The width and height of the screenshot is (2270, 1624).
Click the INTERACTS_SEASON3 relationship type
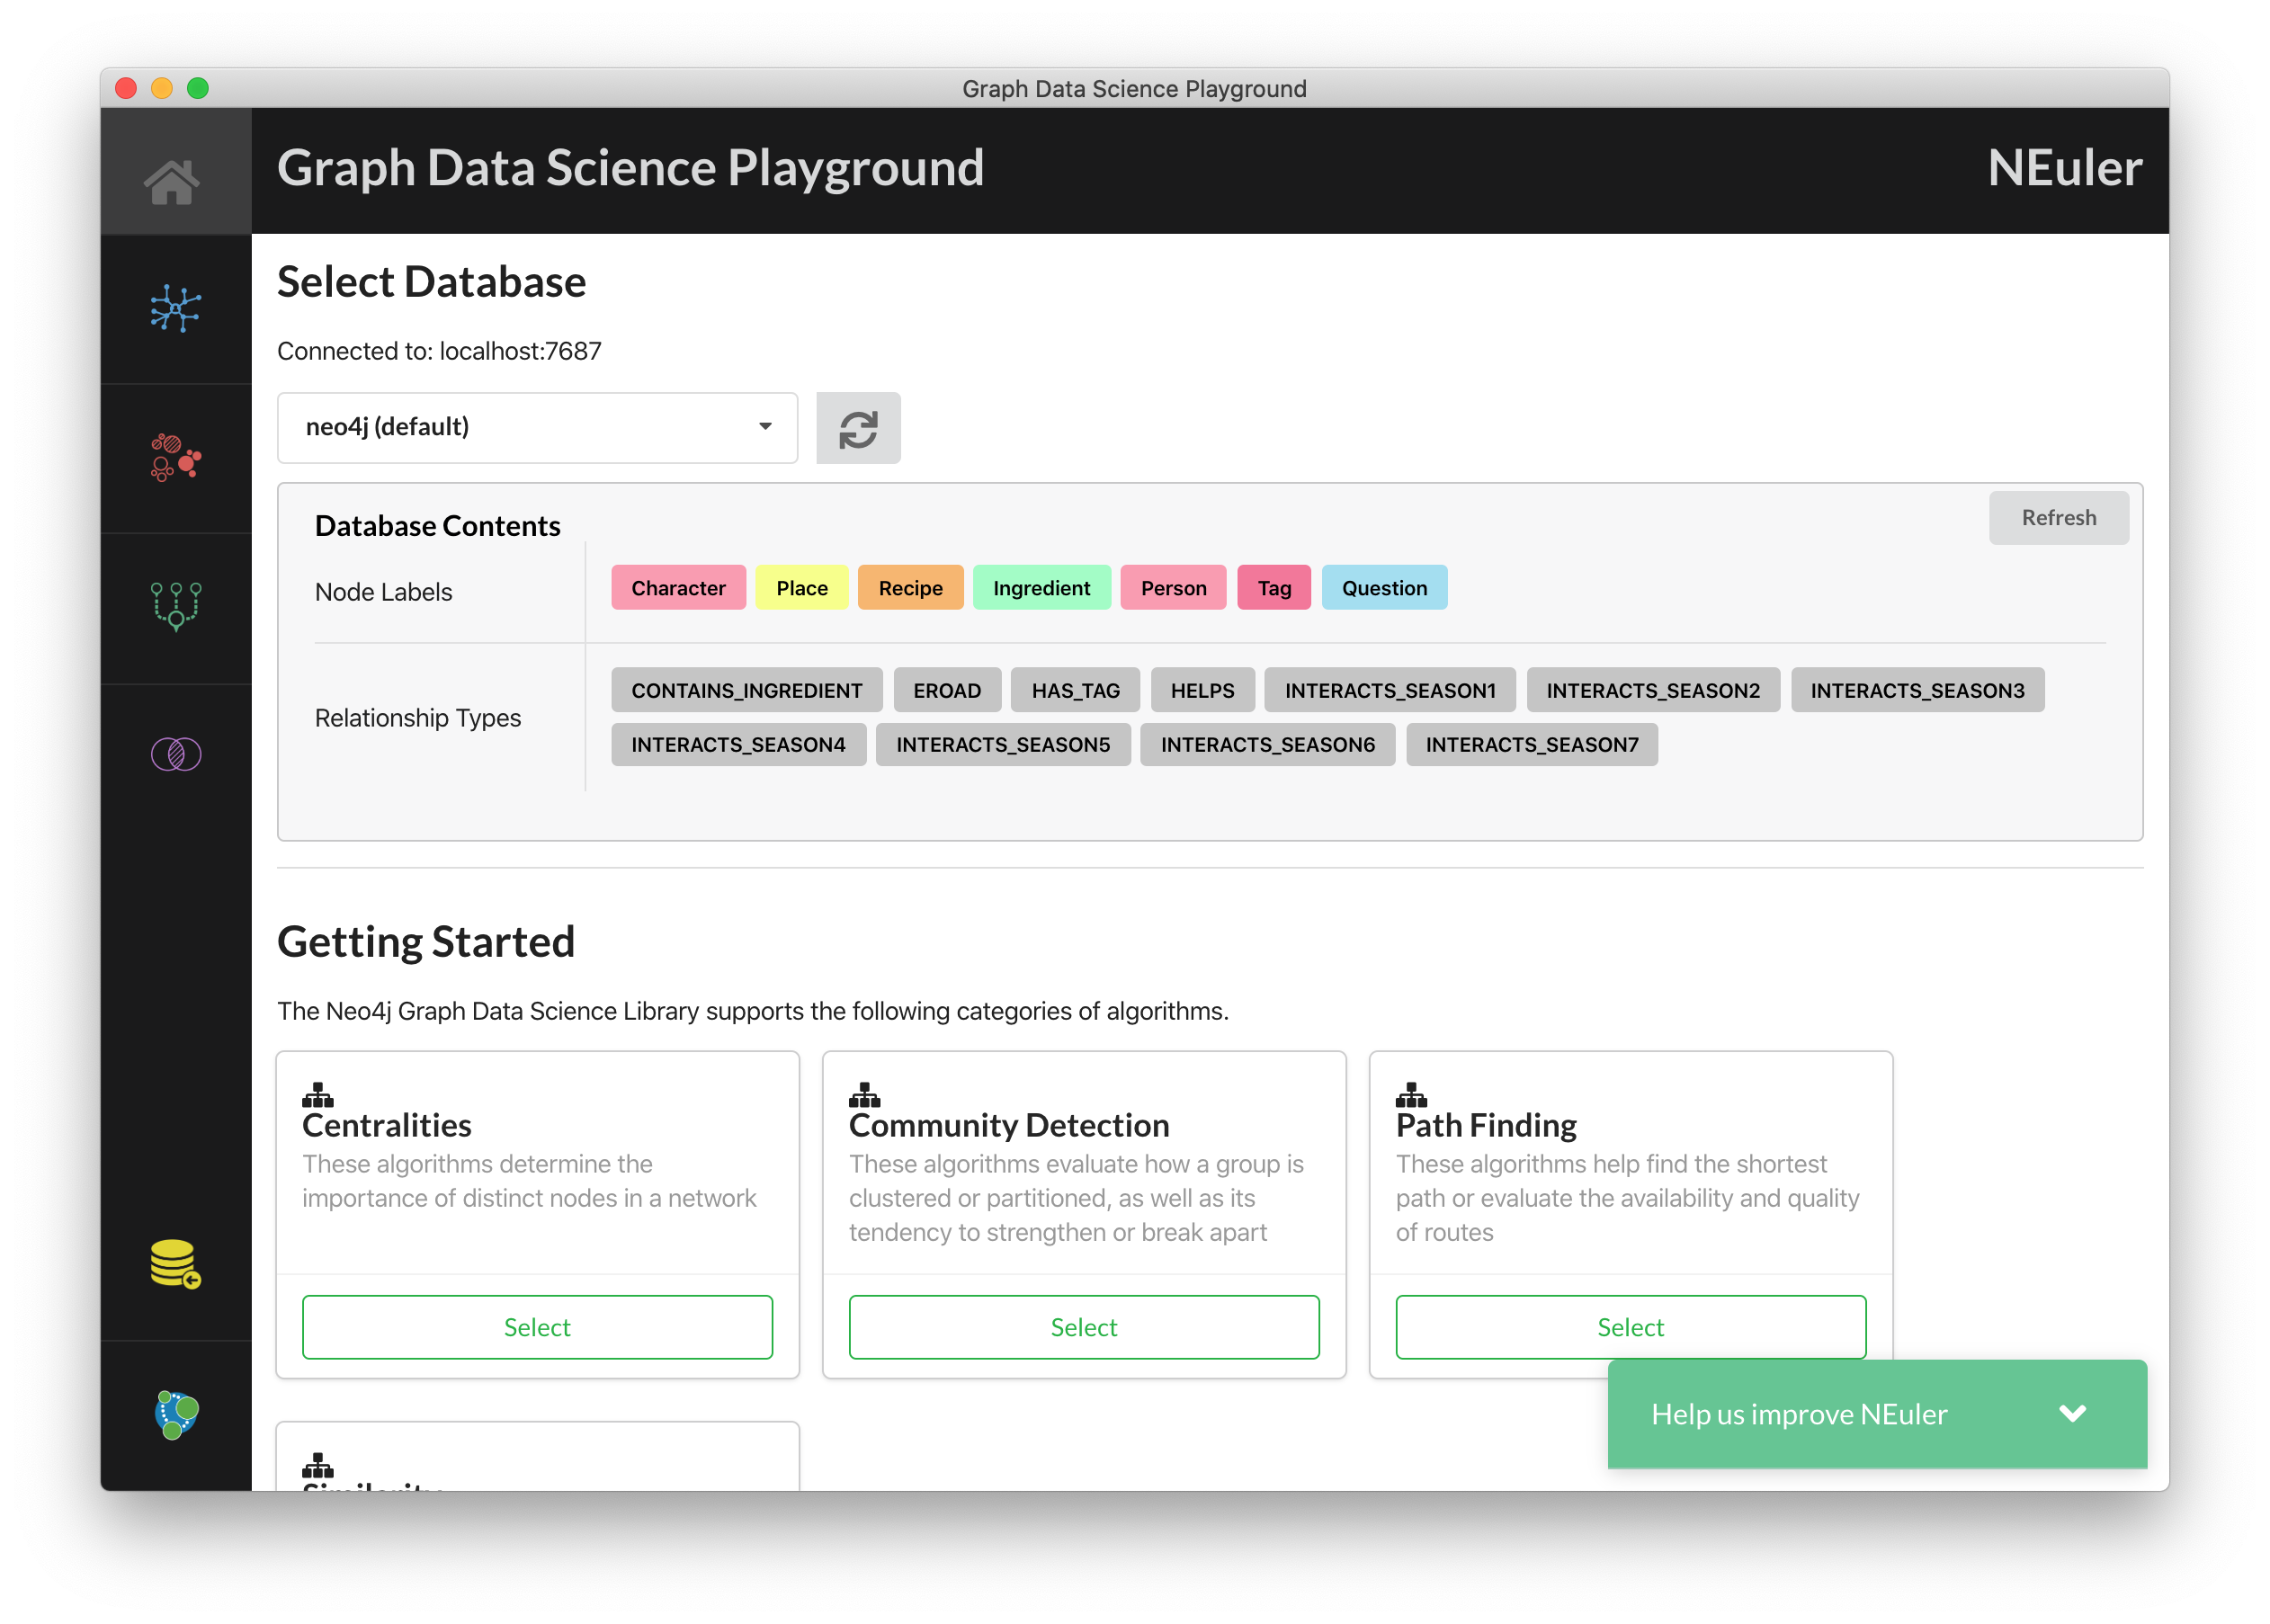tap(1917, 690)
